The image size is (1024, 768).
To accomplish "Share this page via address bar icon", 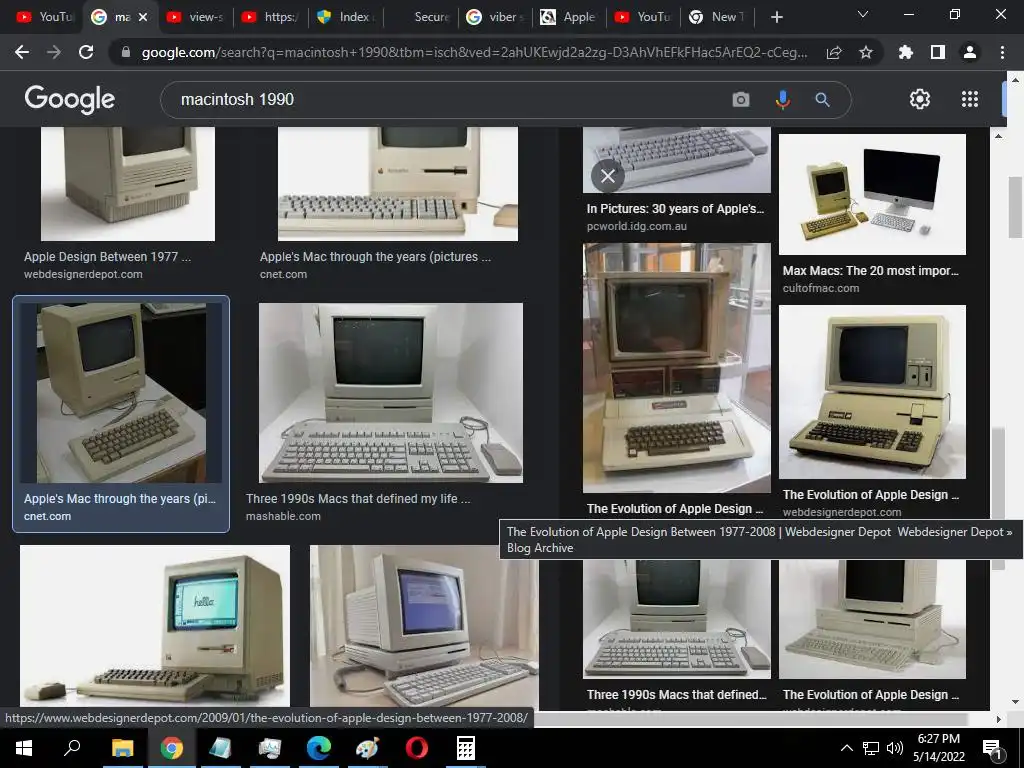I will tap(834, 52).
